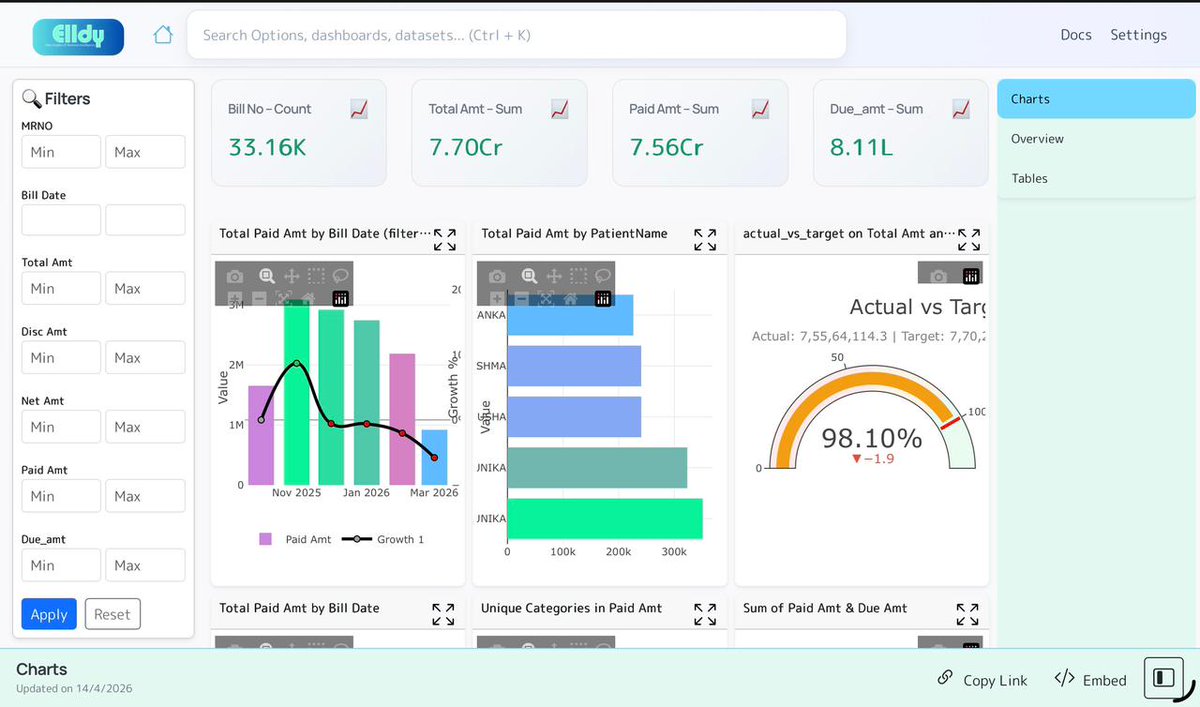Switch to the Overview tab

tap(1096, 139)
